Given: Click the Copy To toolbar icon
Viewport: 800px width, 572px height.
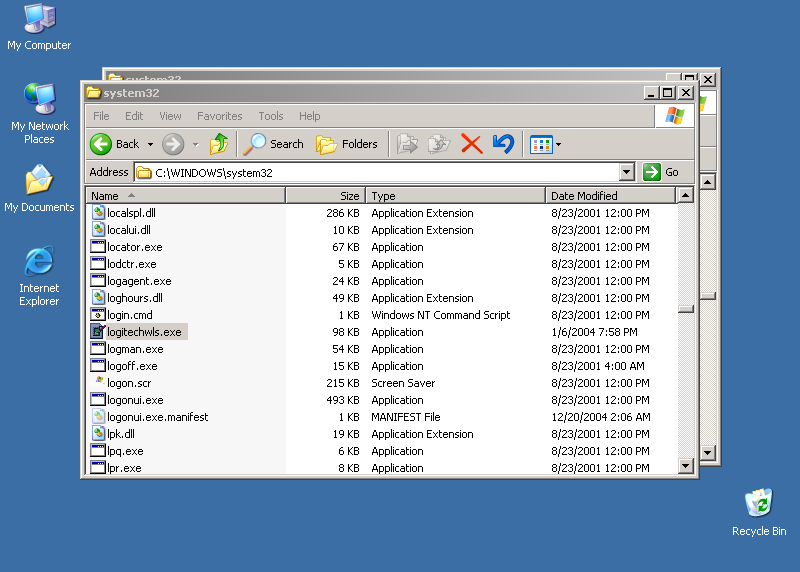Looking at the screenshot, I should pyautogui.click(x=439, y=144).
